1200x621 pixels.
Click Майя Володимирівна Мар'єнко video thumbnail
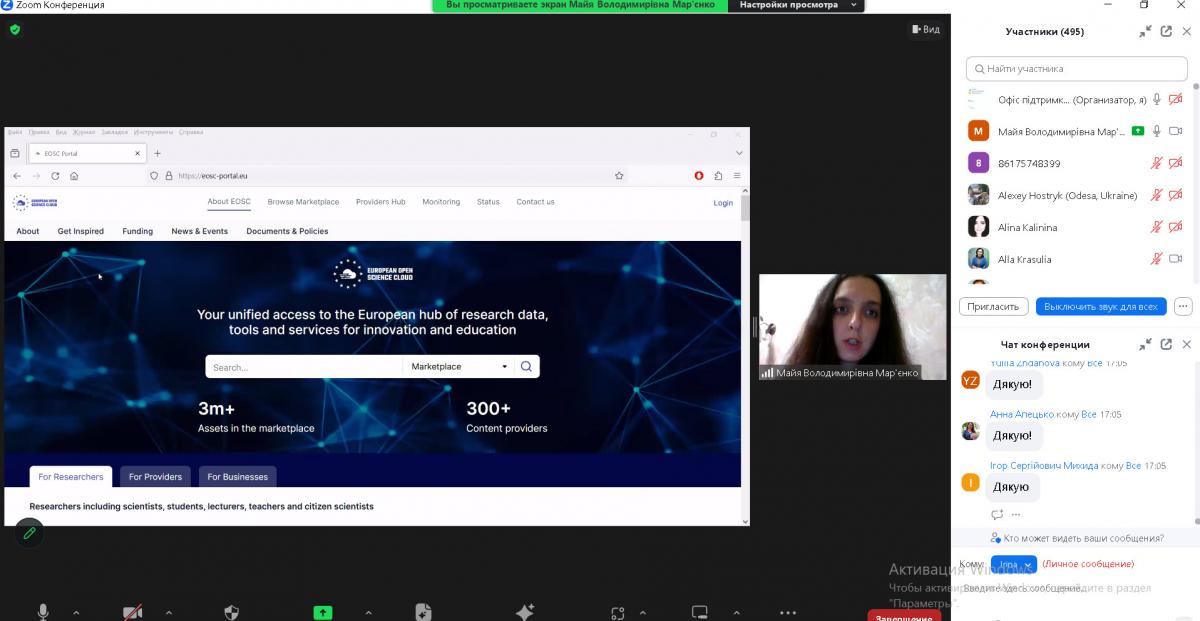point(852,327)
